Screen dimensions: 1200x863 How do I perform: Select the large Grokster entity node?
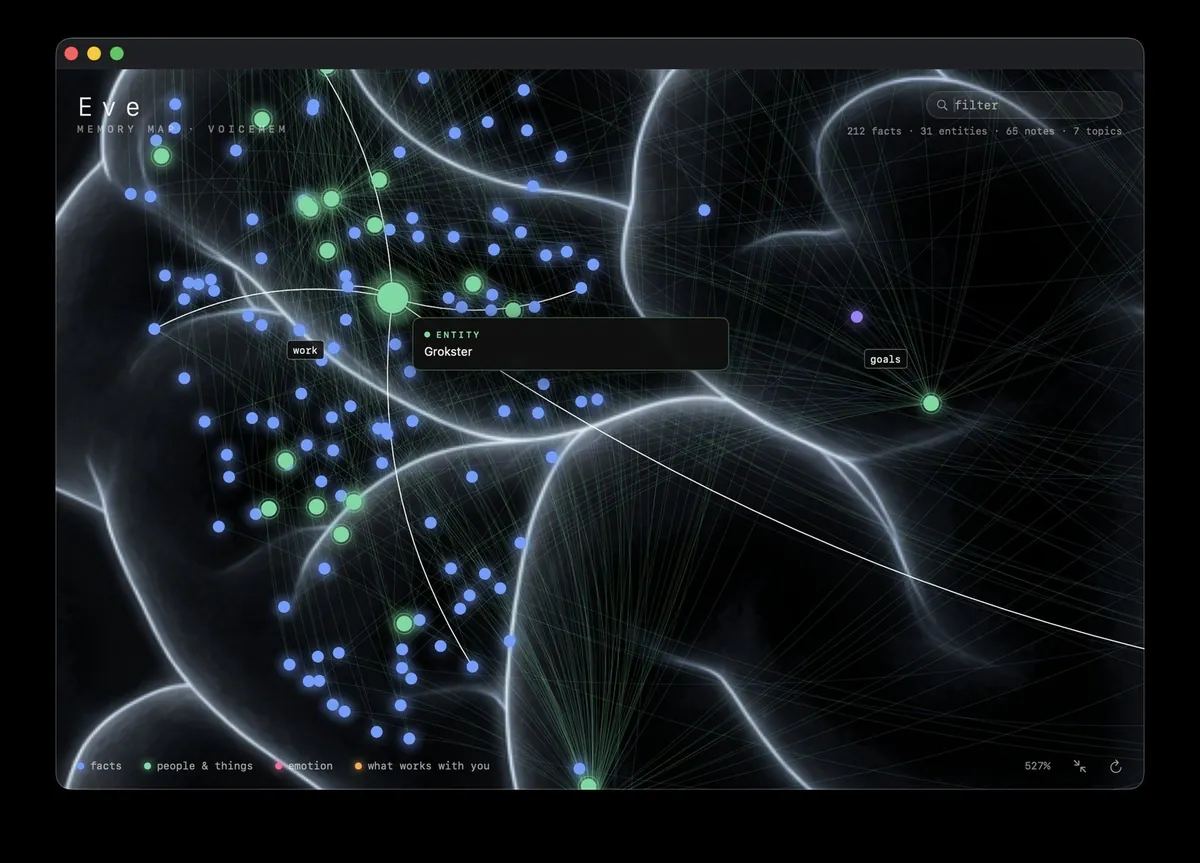tap(393, 297)
